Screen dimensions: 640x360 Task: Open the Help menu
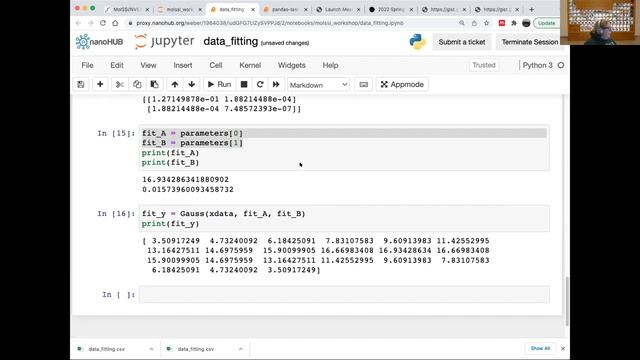(x=330, y=65)
